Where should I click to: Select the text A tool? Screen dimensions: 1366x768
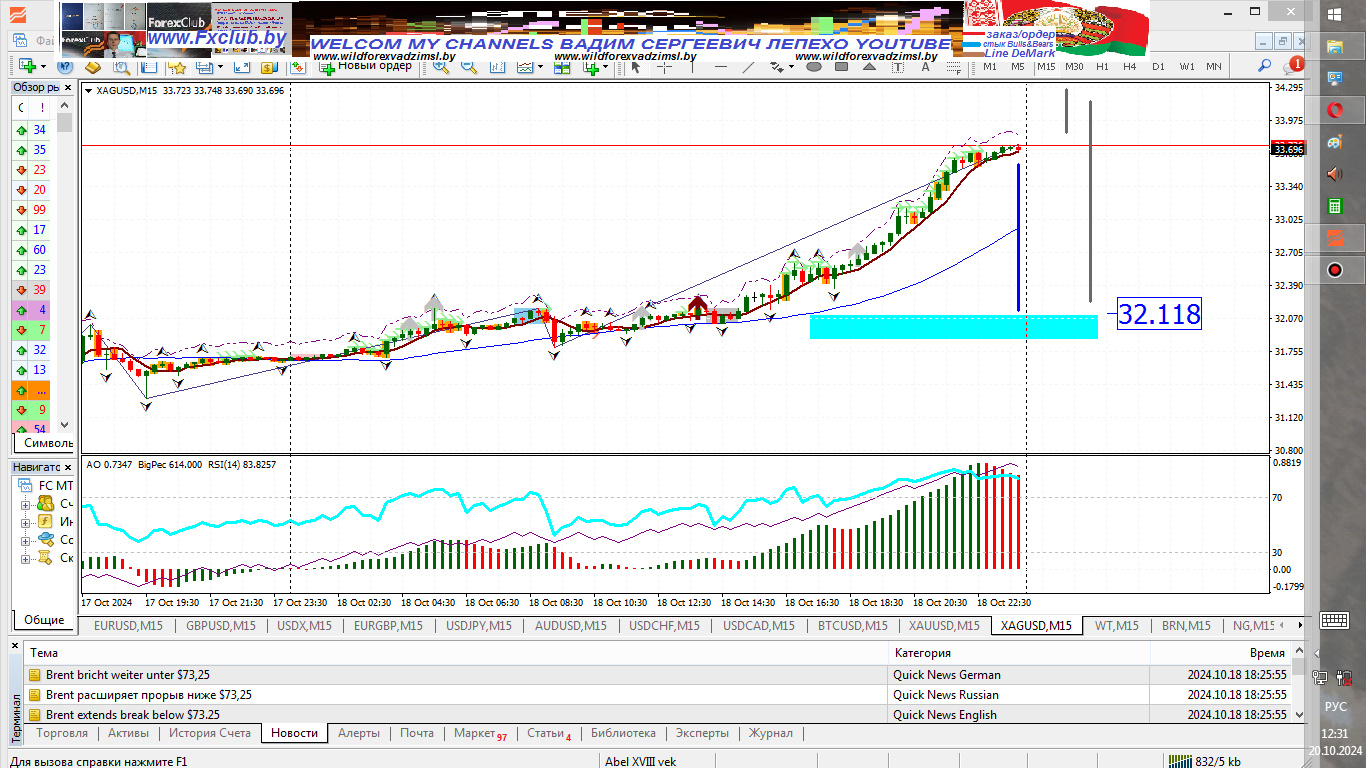(925, 67)
